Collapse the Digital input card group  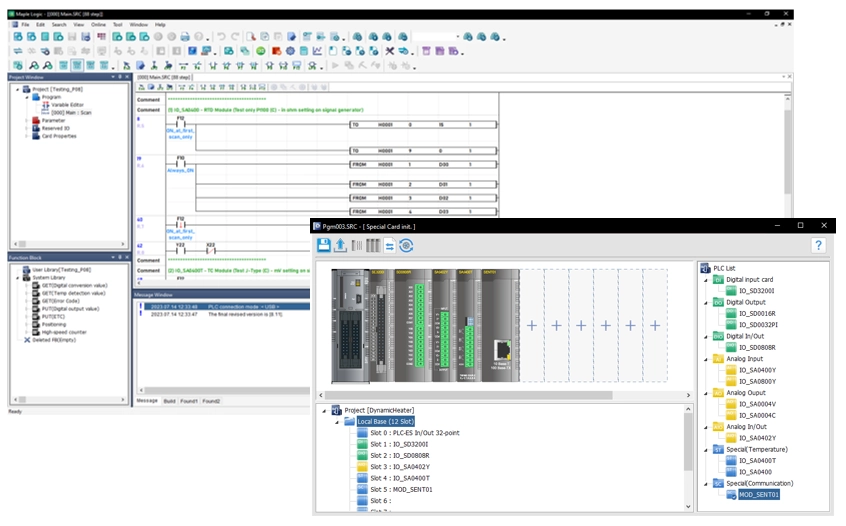point(706,280)
